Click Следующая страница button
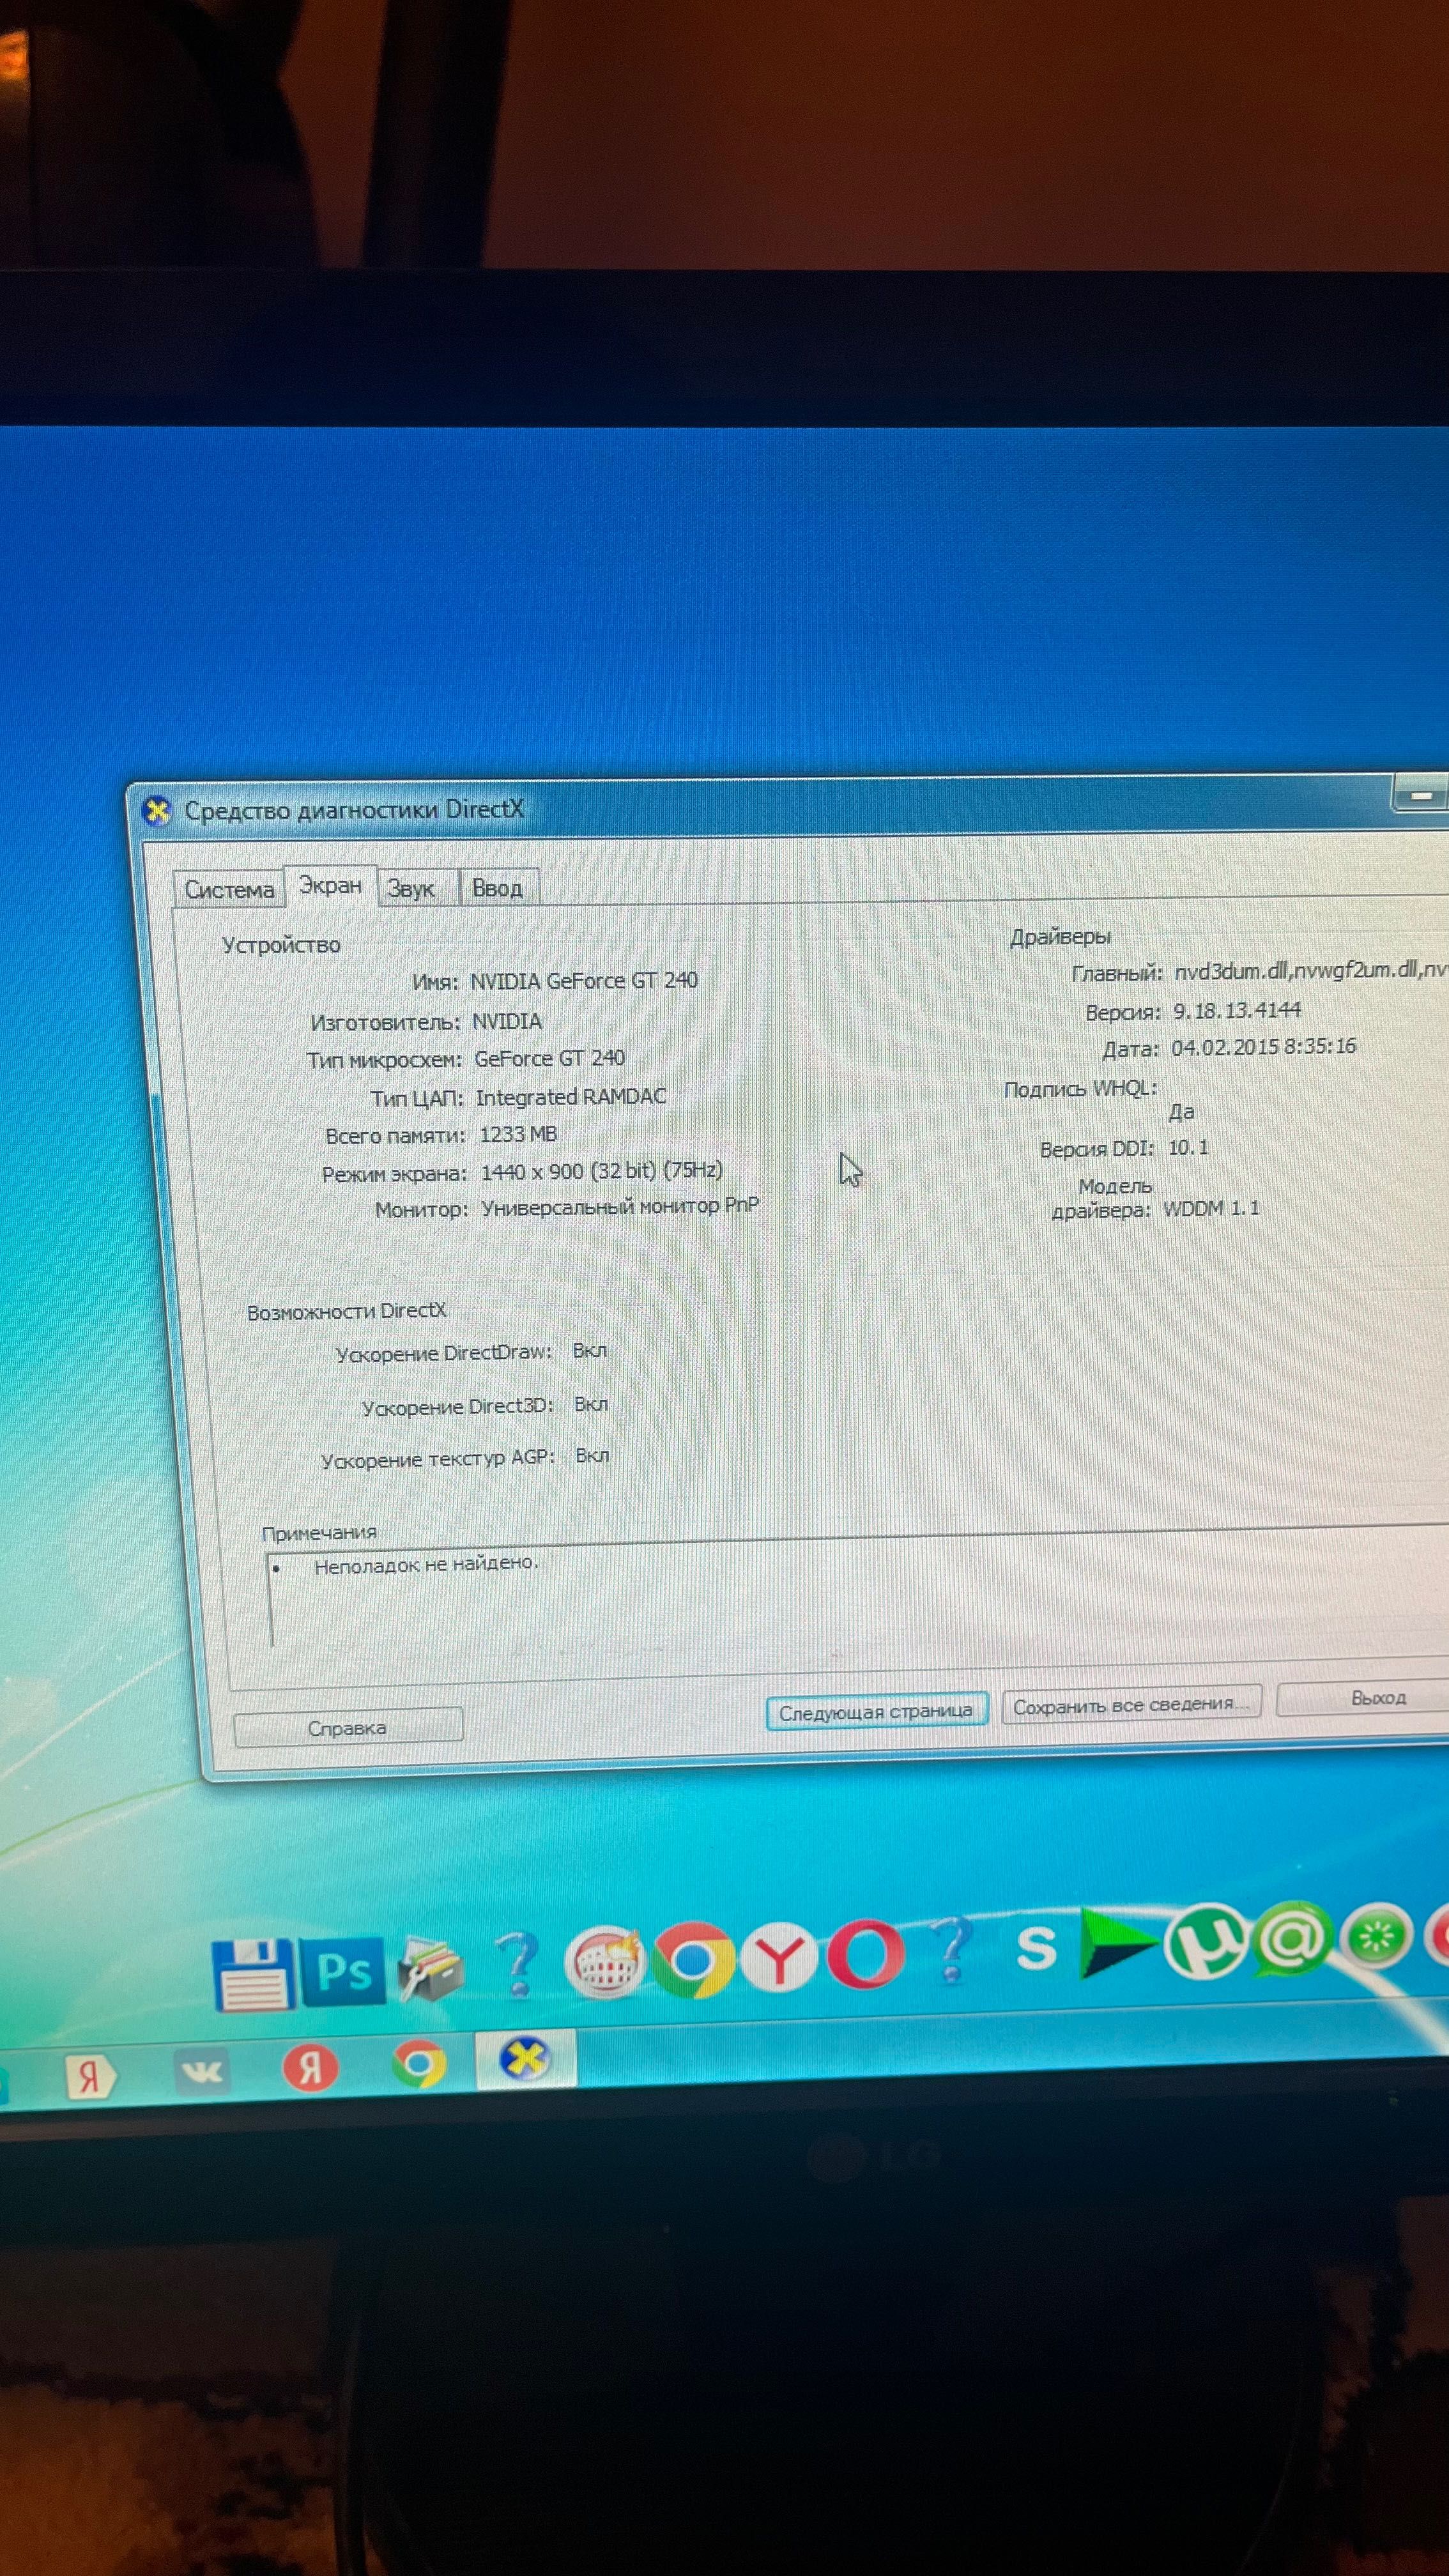1449x2576 pixels. pos(876,1712)
